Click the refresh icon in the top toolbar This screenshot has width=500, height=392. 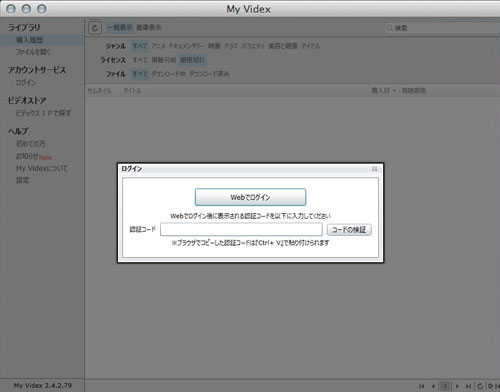[x=95, y=28]
